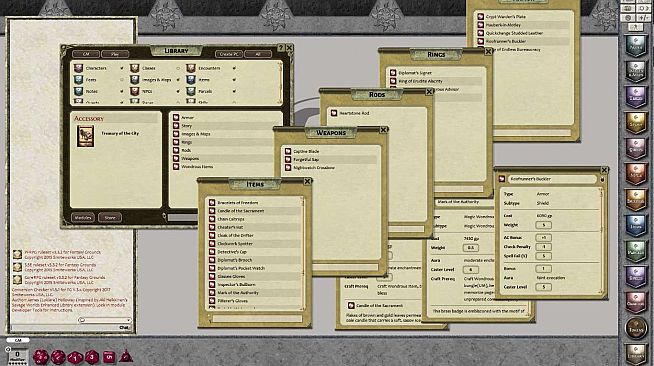654x366 pixels.
Task: Click the GM button in Library
Action: coord(86,54)
